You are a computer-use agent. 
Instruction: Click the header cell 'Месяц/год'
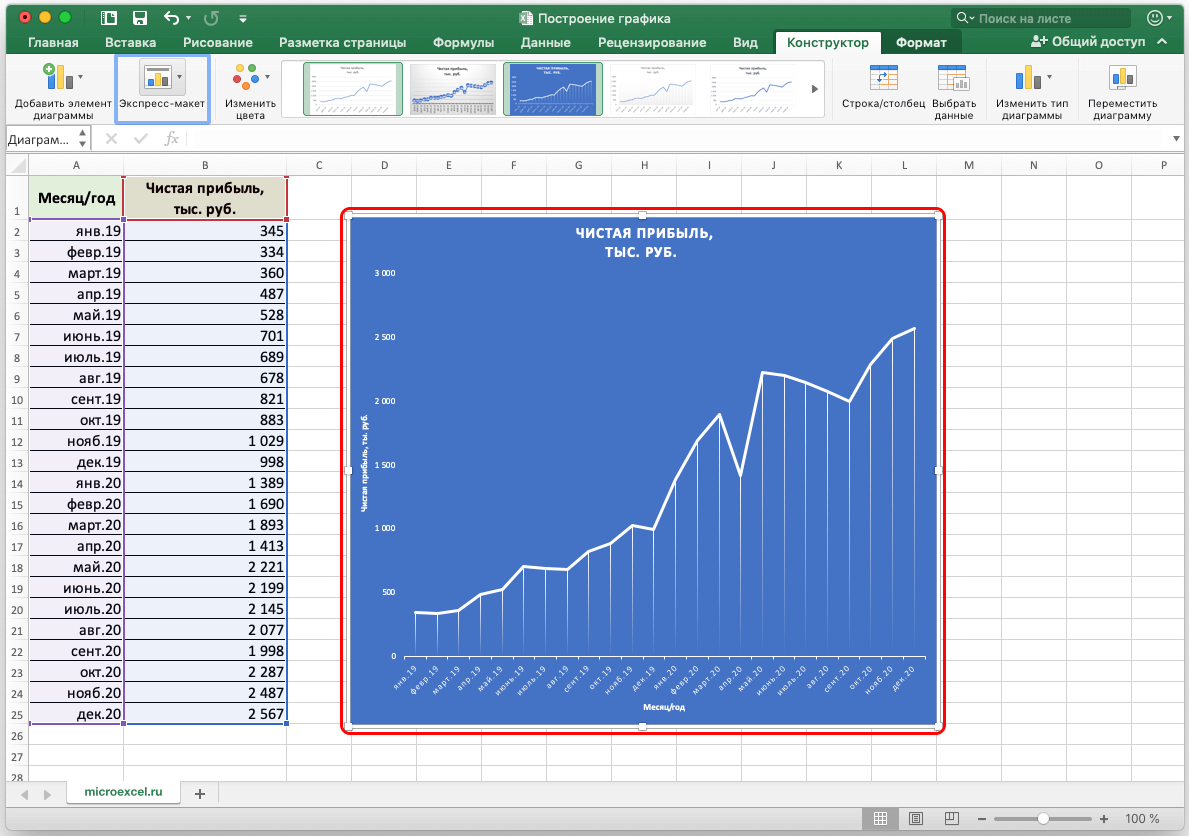(x=76, y=198)
